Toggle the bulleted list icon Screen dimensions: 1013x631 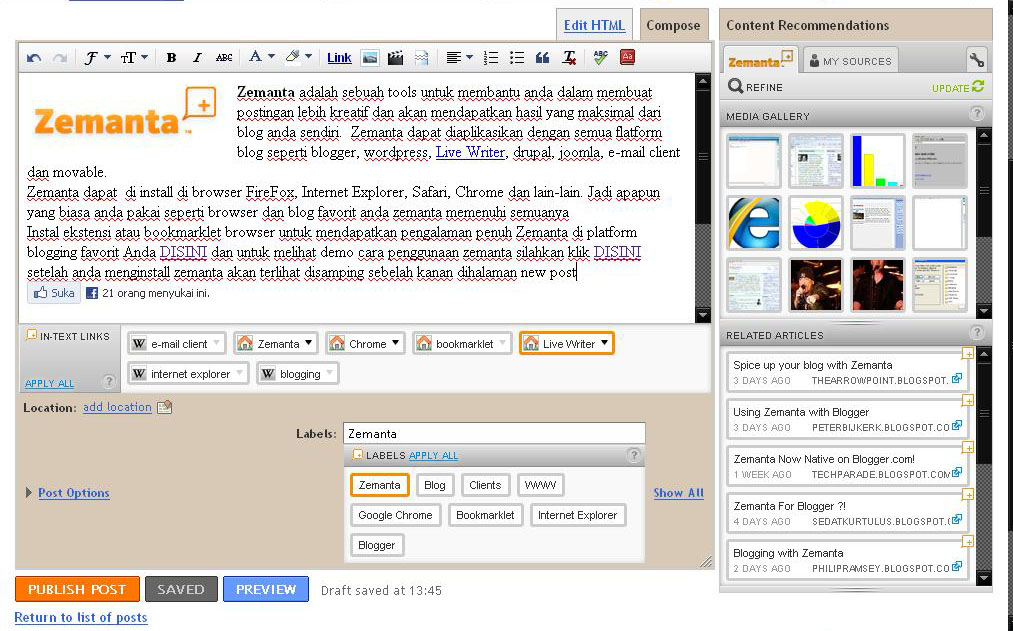[517, 57]
